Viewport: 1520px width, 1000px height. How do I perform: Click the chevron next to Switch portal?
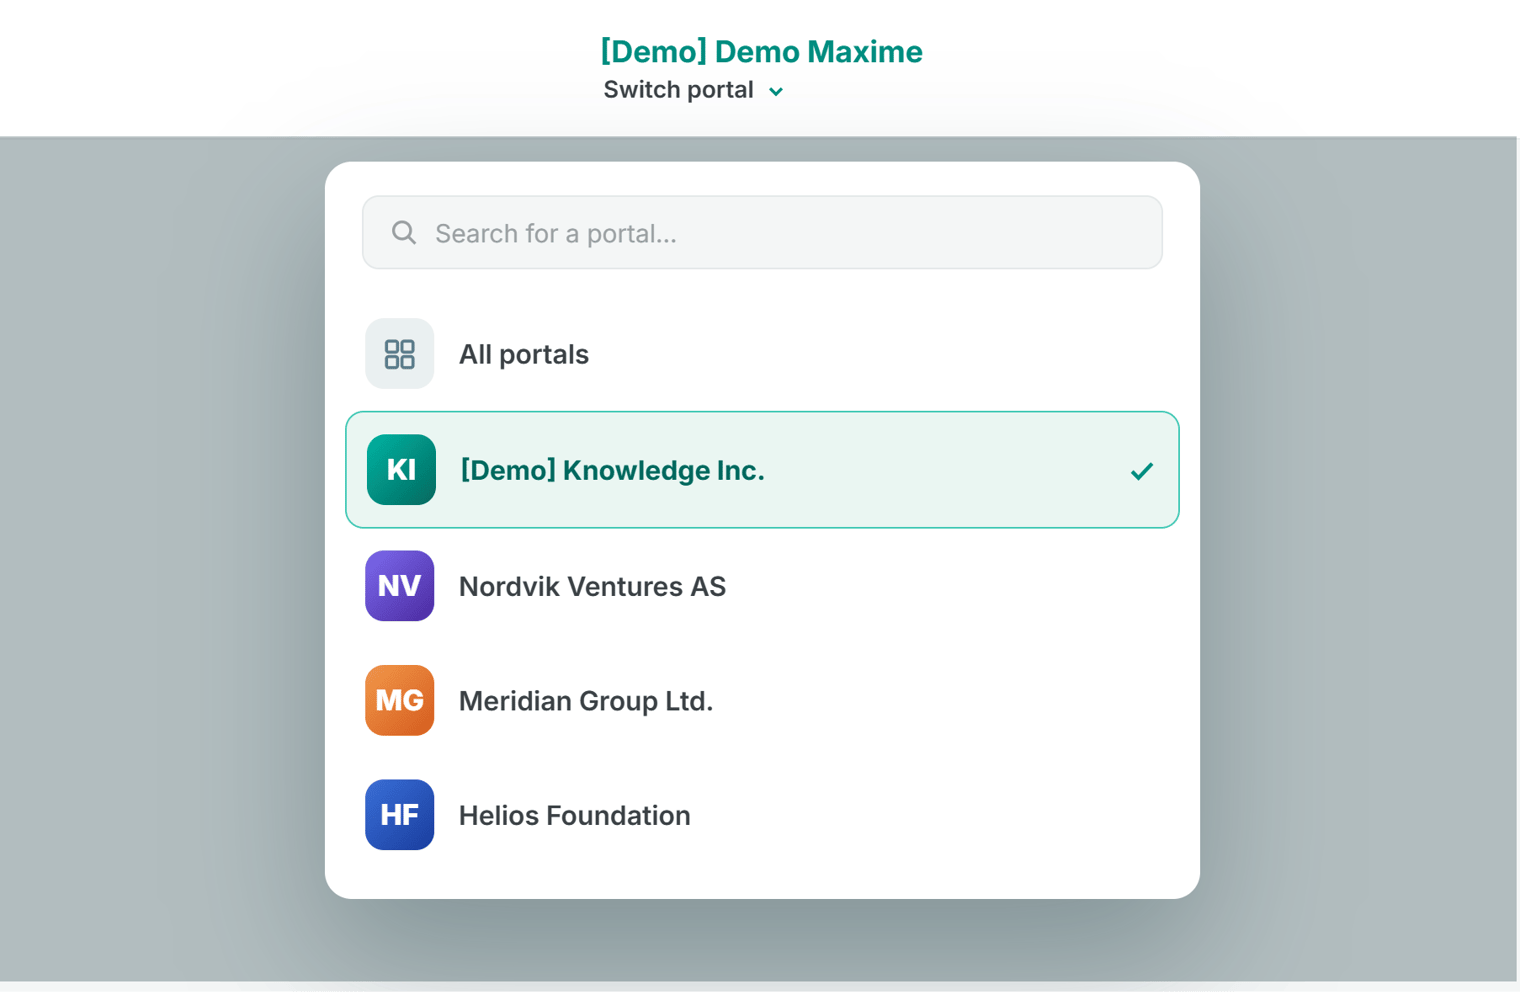[776, 92]
